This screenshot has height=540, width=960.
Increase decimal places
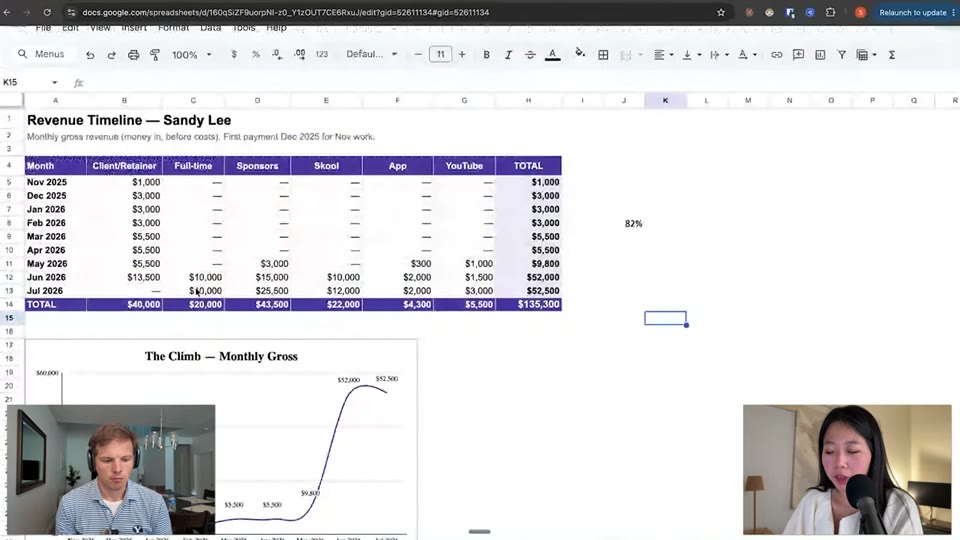pyautogui.click(x=299, y=54)
